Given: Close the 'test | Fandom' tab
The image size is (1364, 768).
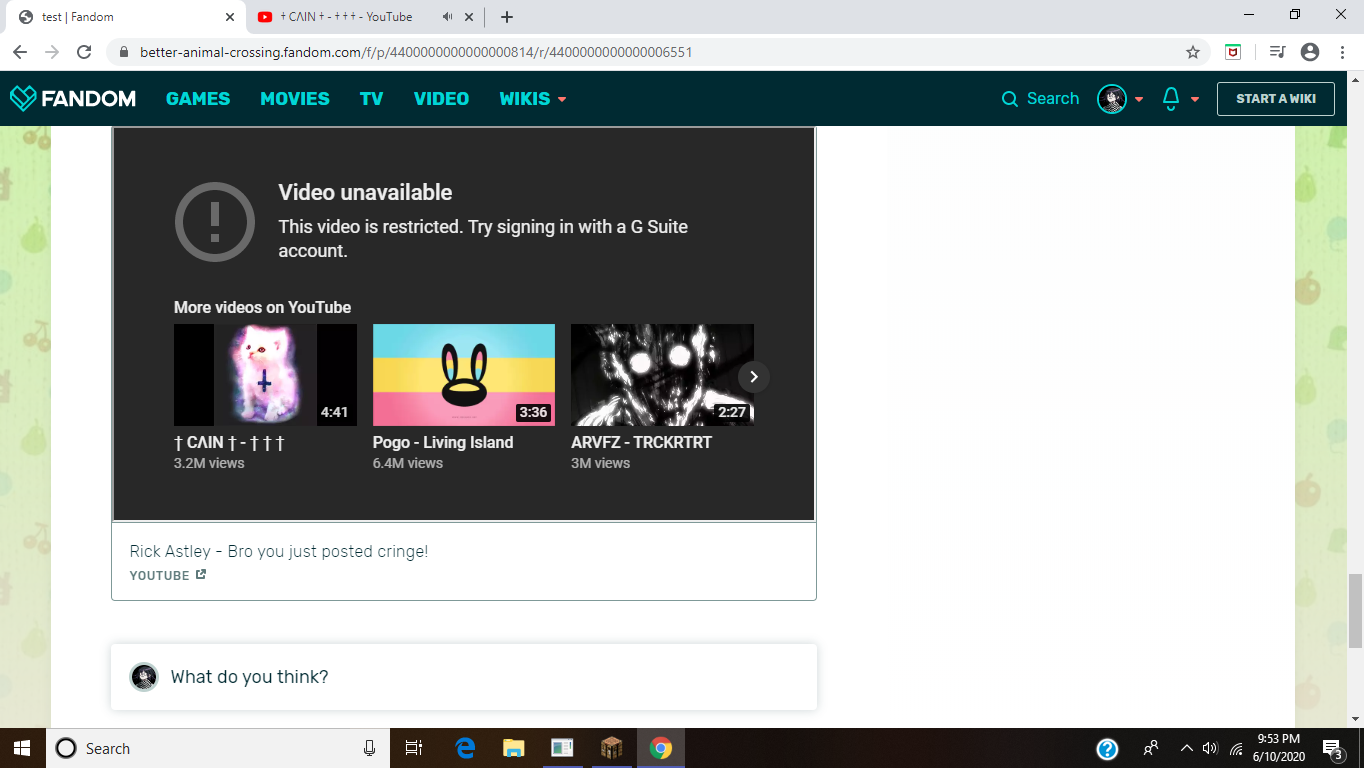Looking at the screenshot, I should point(230,17).
